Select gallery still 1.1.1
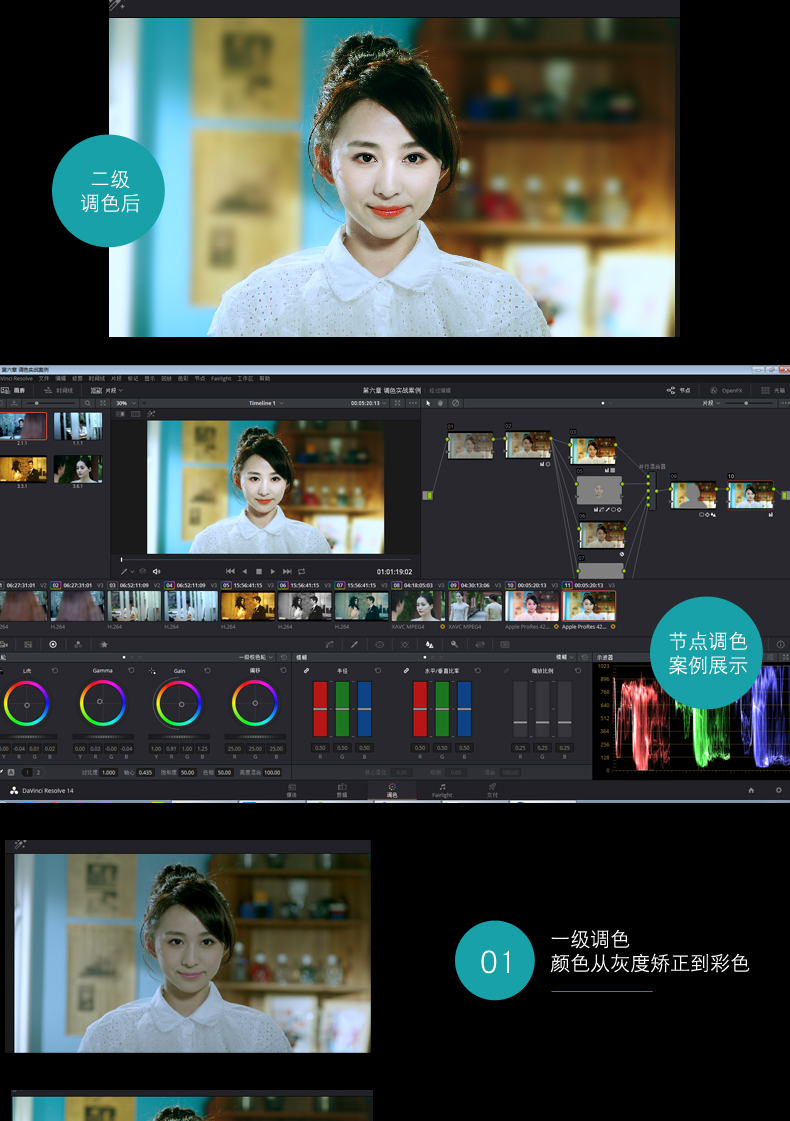790x1121 pixels. [x=78, y=425]
